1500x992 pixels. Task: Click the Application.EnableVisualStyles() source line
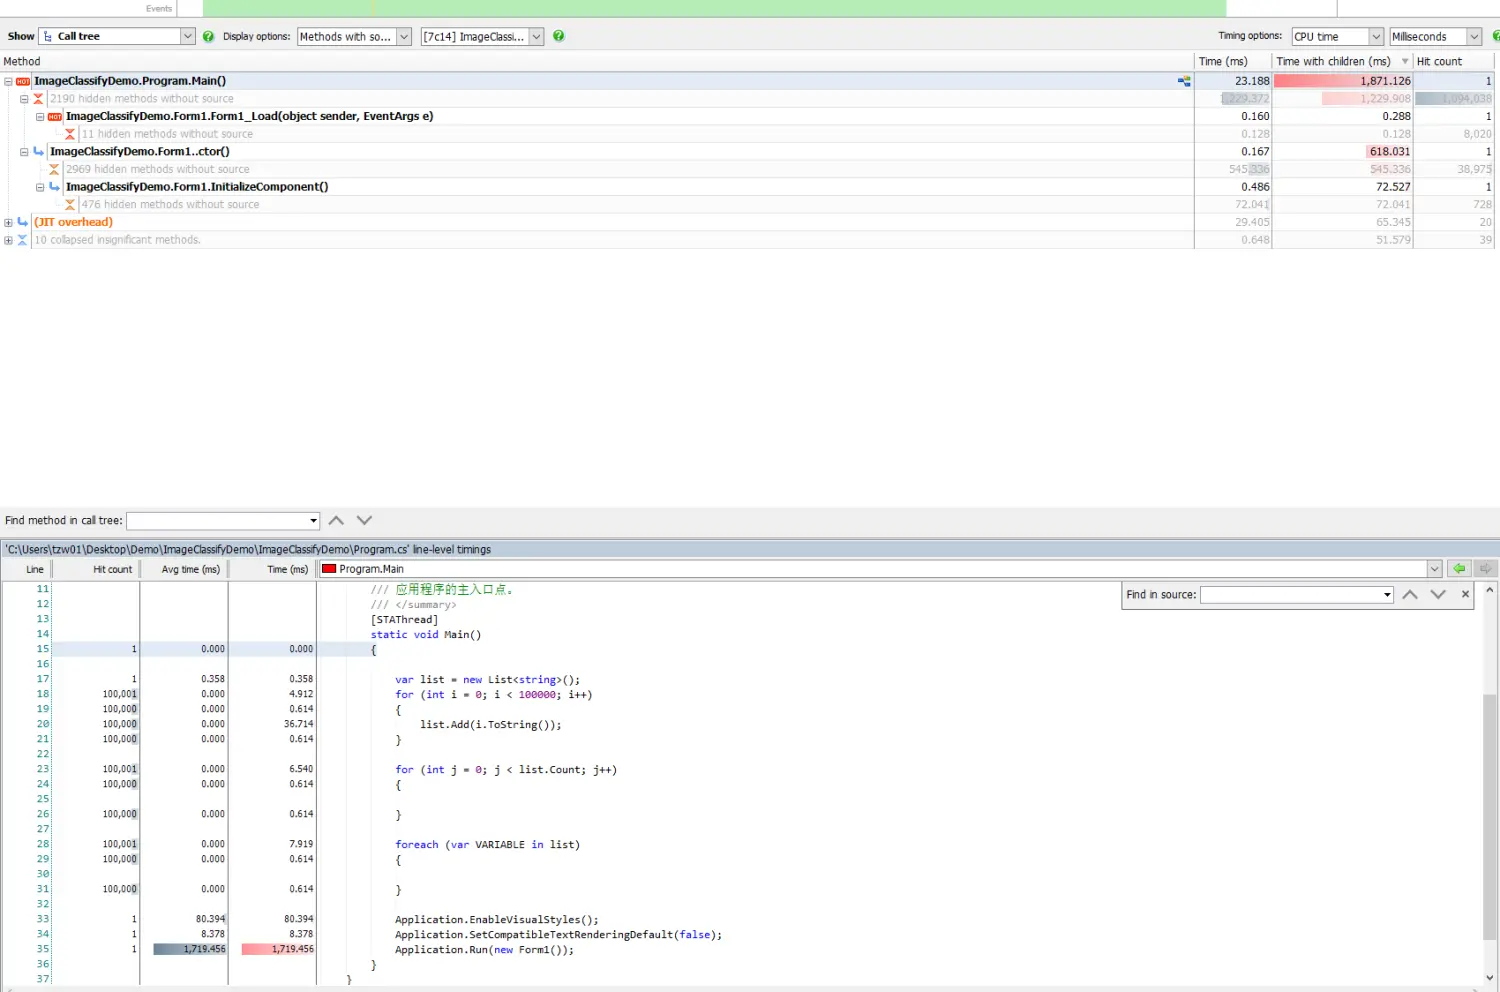(x=496, y=920)
